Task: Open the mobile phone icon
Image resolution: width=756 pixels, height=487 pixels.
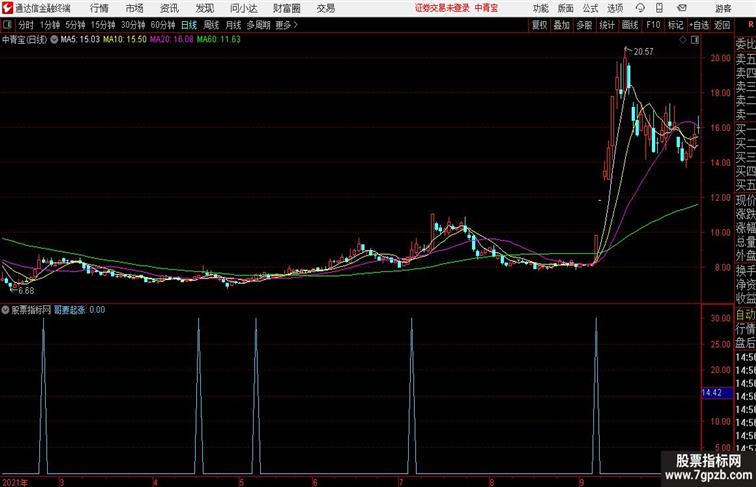Action: tap(659, 8)
